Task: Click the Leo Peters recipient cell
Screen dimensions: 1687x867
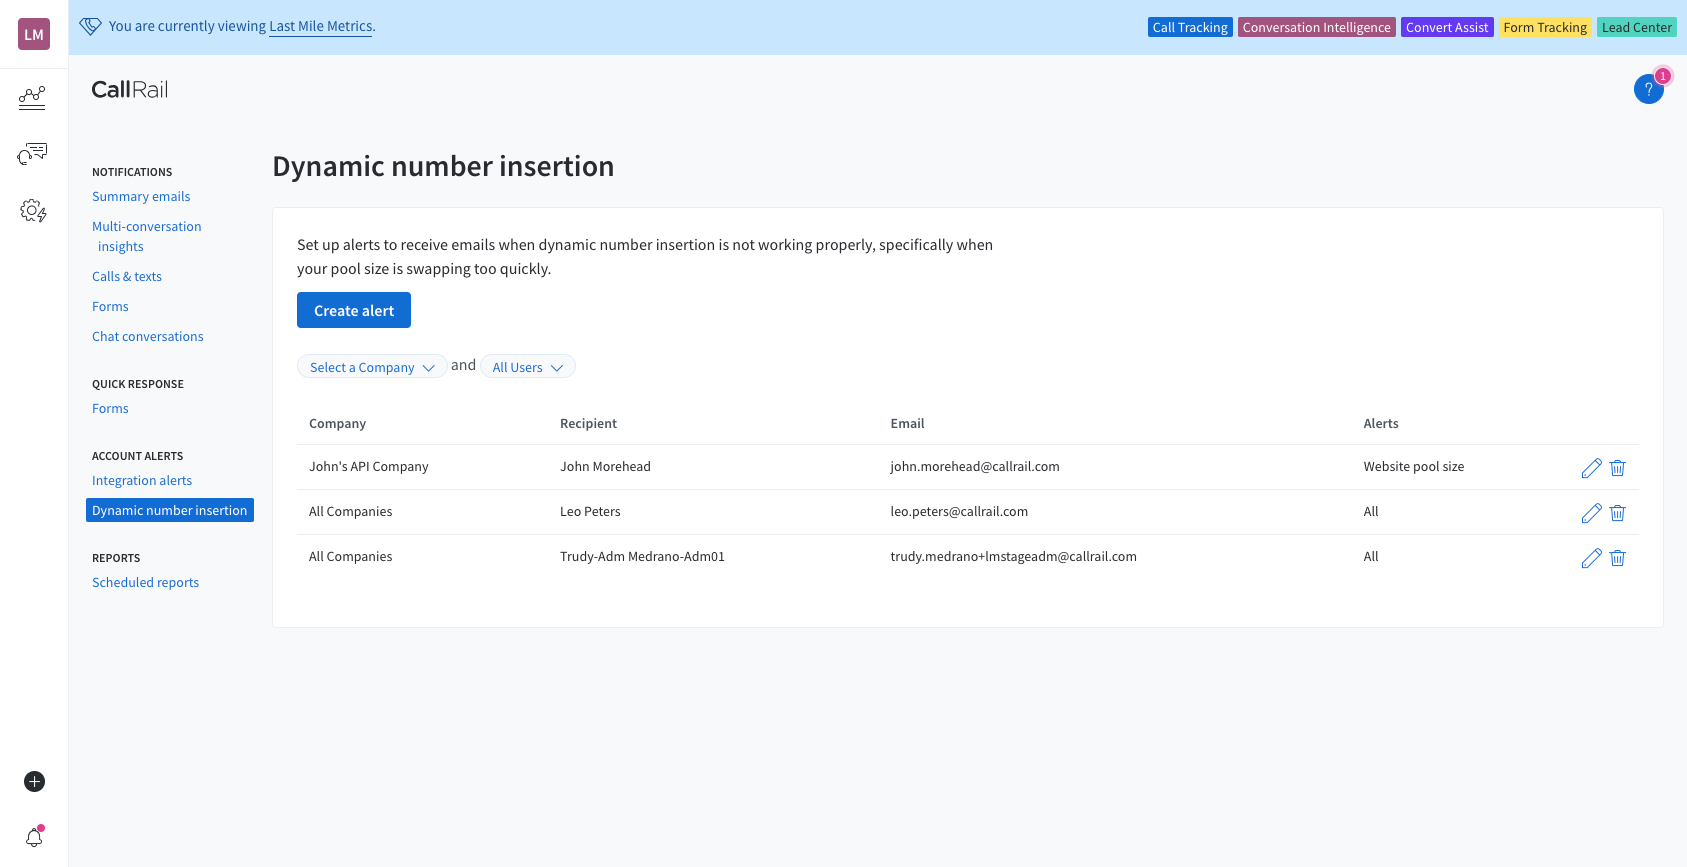Action: point(590,512)
